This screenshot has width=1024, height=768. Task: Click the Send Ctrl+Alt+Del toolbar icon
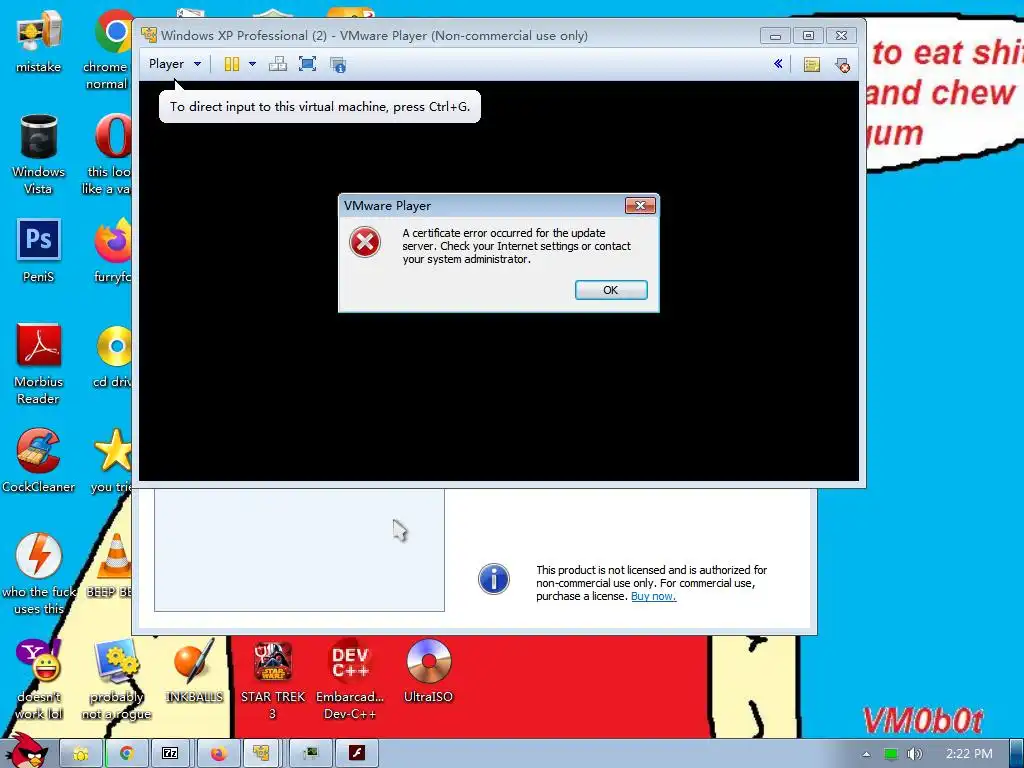click(x=278, y=64)
